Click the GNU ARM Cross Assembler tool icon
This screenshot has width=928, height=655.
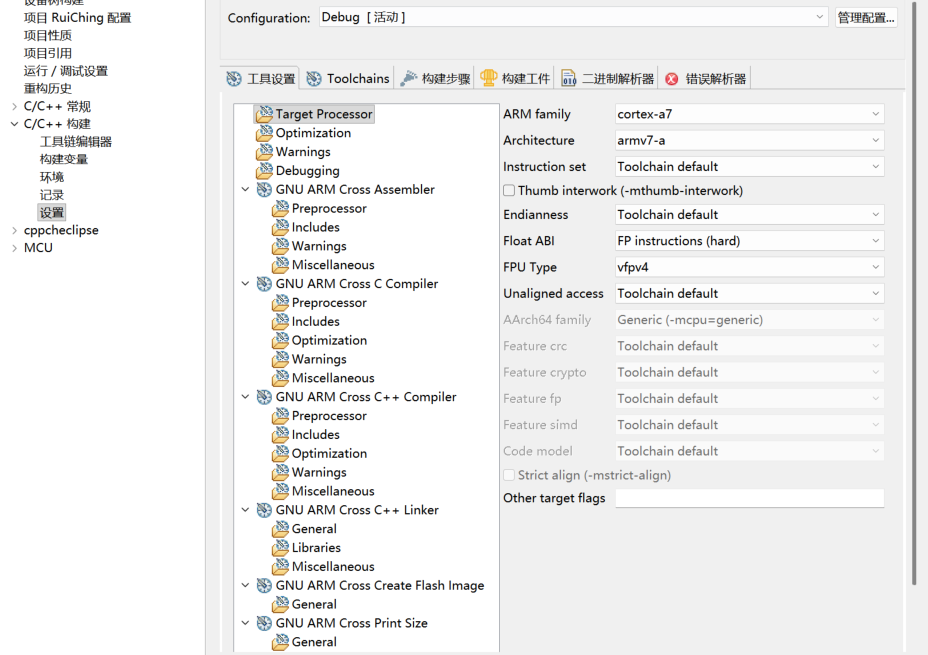264,190
